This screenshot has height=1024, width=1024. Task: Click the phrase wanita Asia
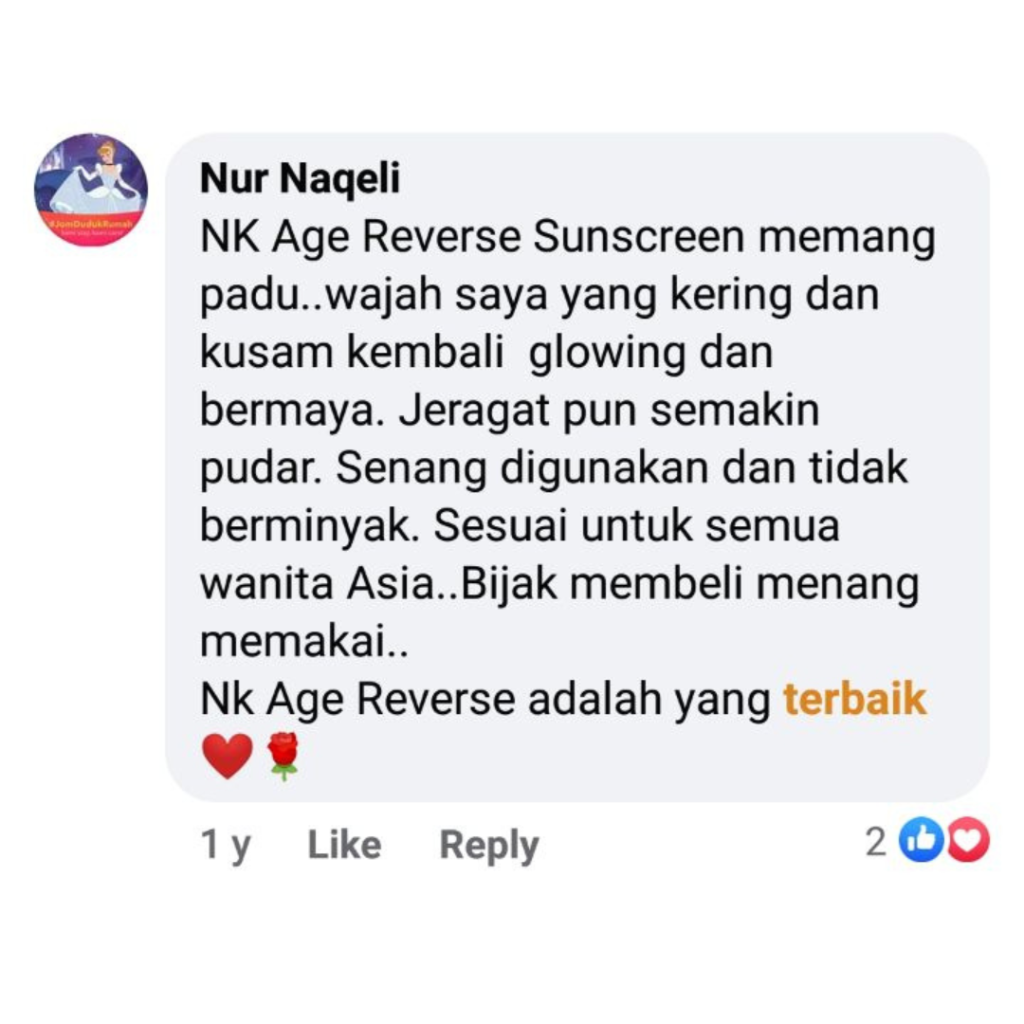[317, 583]
